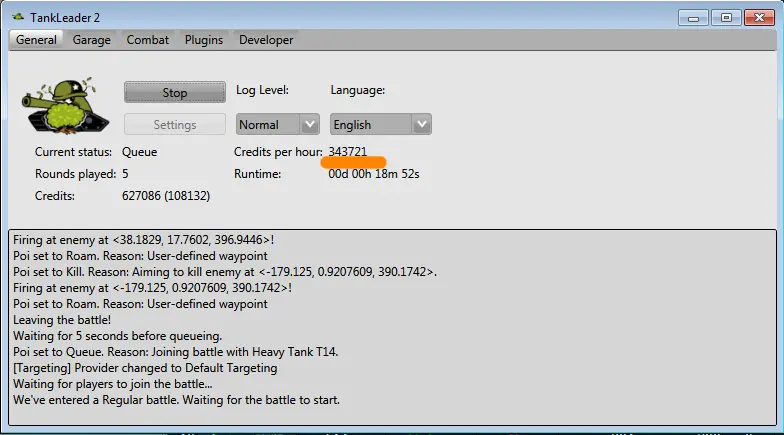
Task: Open the Combat tab
Action: tap(148, 40)
